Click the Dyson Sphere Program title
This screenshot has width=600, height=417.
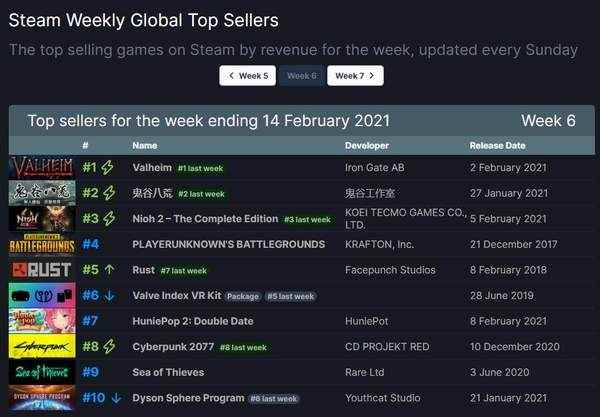pyautogui.click(x=187, y=398)
